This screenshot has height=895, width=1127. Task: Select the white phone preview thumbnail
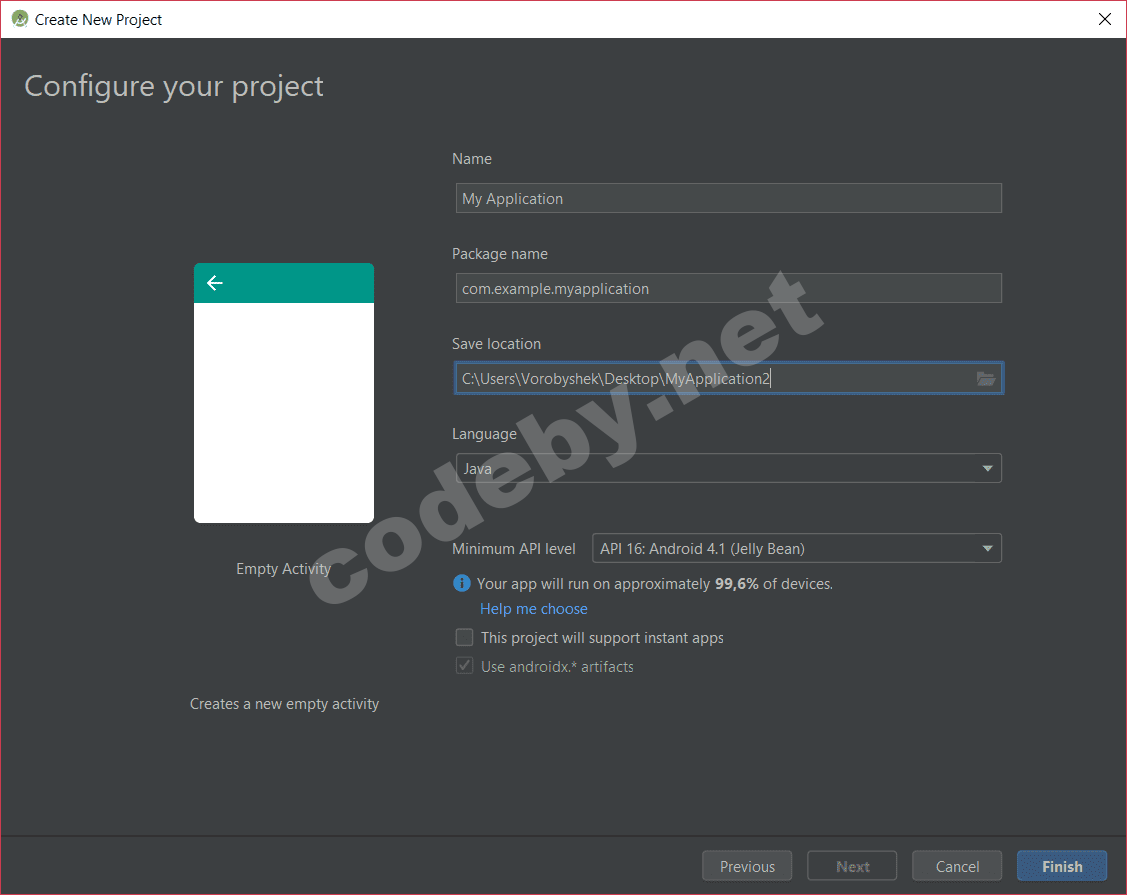(x=284, y=412)
